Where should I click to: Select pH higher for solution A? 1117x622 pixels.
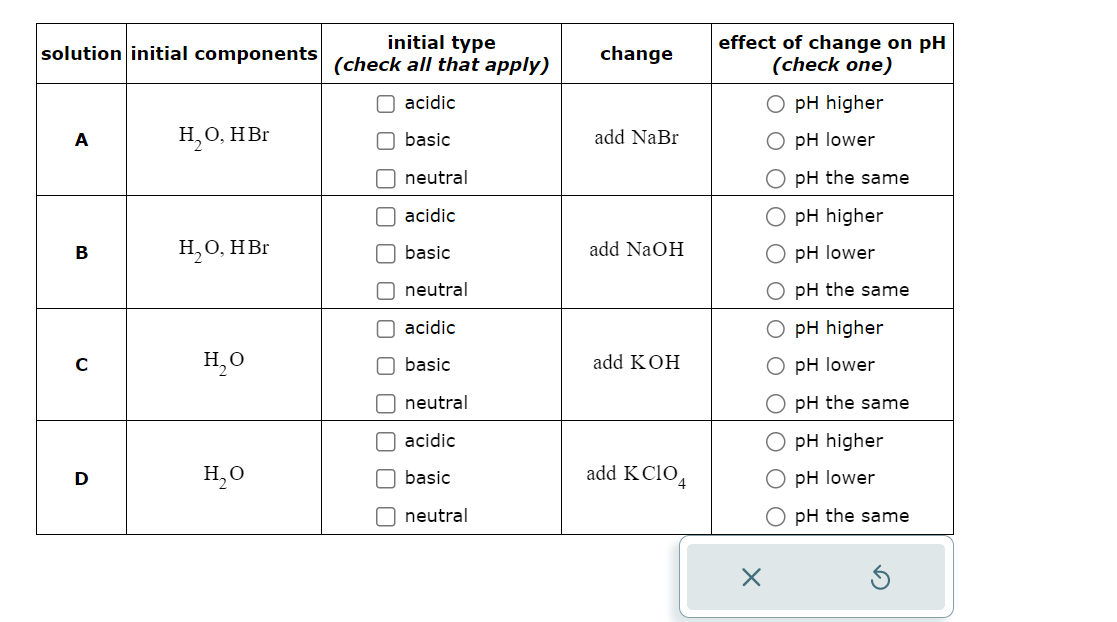coord(776,103)
